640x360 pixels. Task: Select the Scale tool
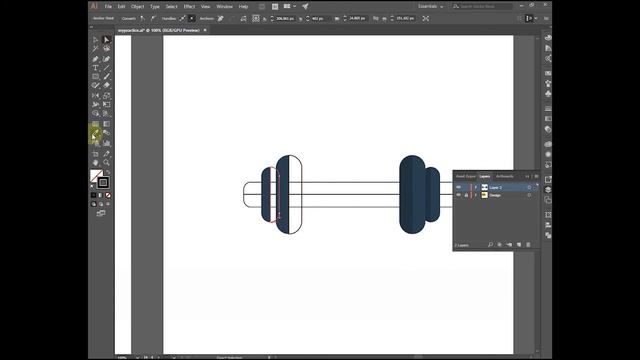pos(107,96)
